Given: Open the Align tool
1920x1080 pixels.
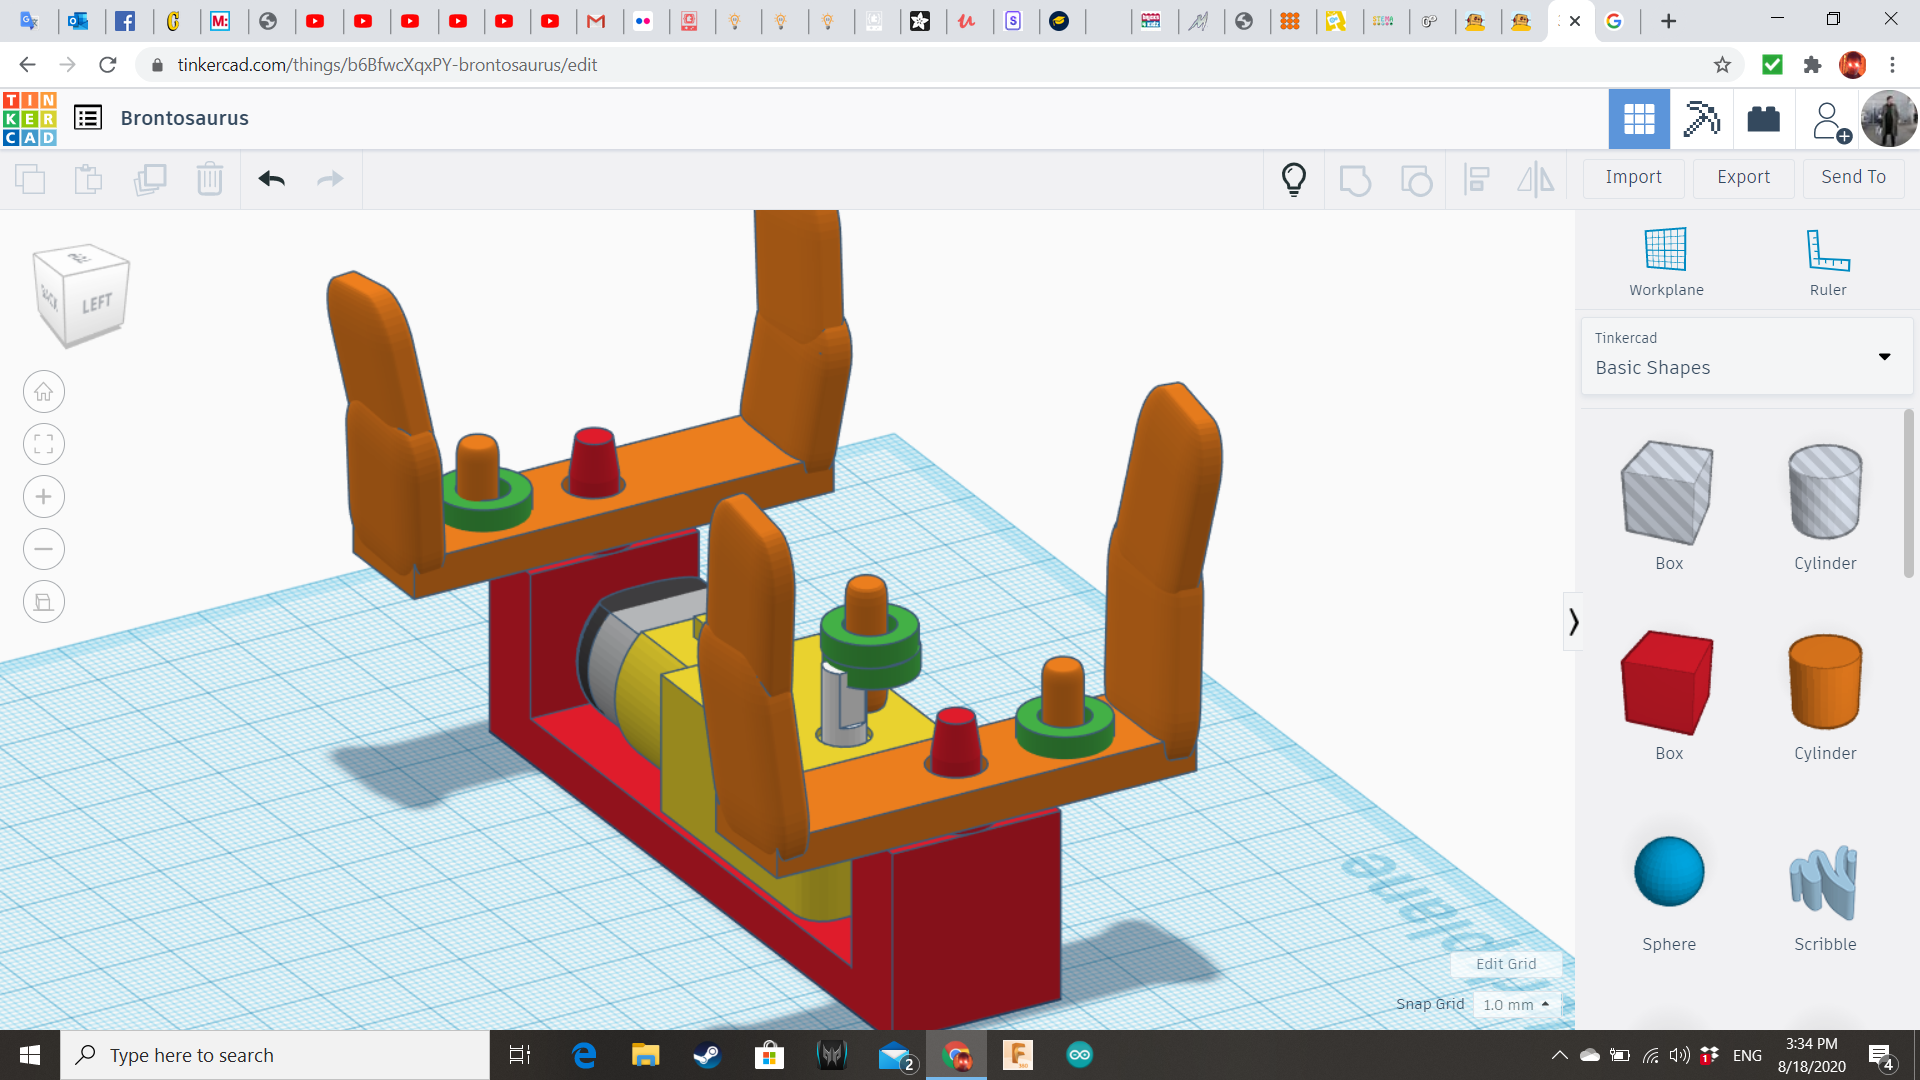Looking at the screenshot, I should click(1477, 179).
